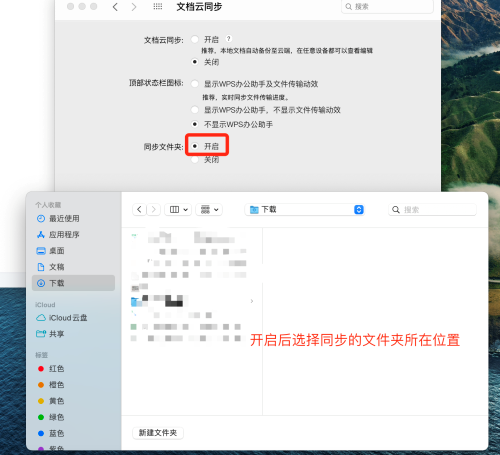
Task: Enable 文档云同步 with the 开启 radio
Action: (x=195, y=39)
